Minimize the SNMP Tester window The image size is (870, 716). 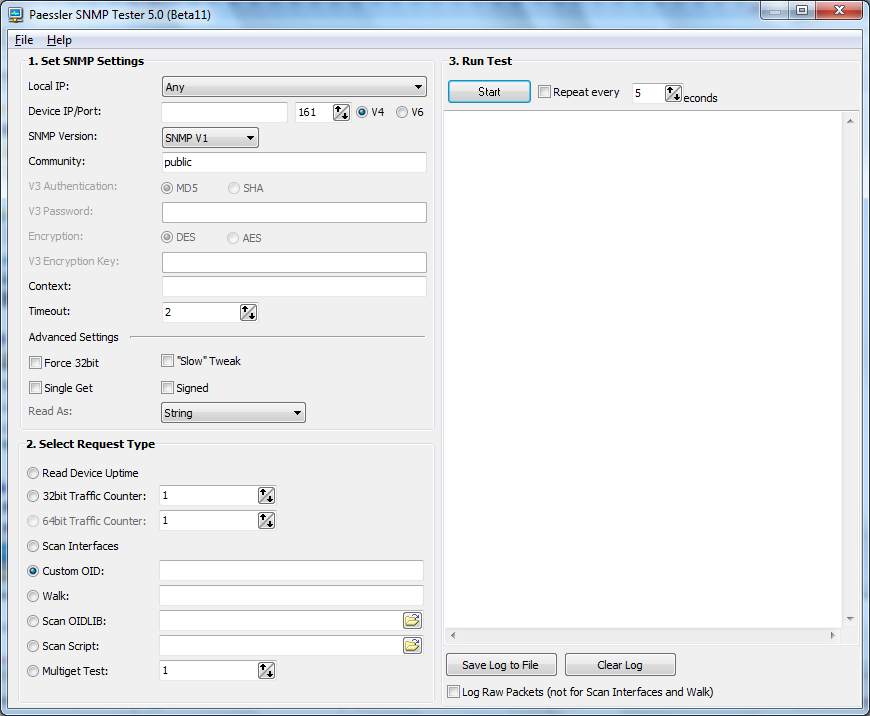(776, 10)
